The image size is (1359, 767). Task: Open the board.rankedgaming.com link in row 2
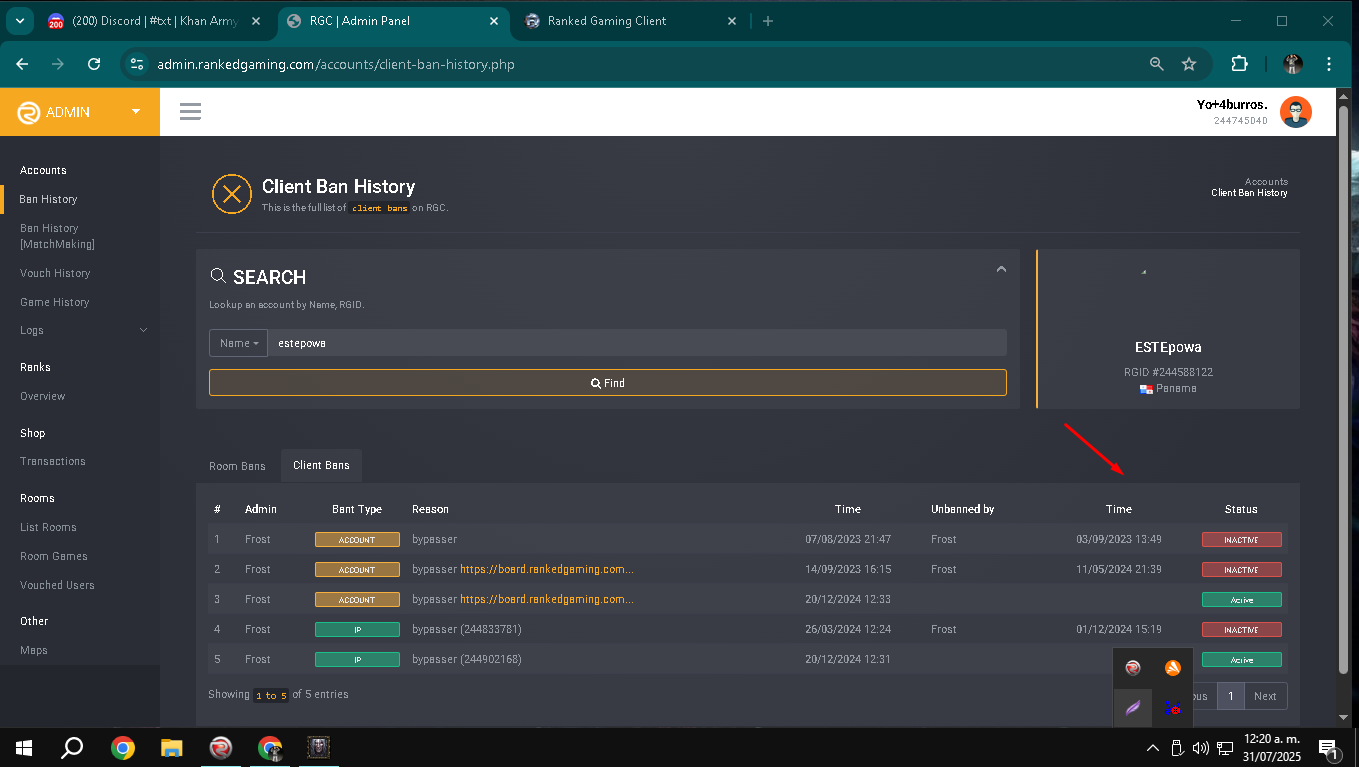(547, 569)
